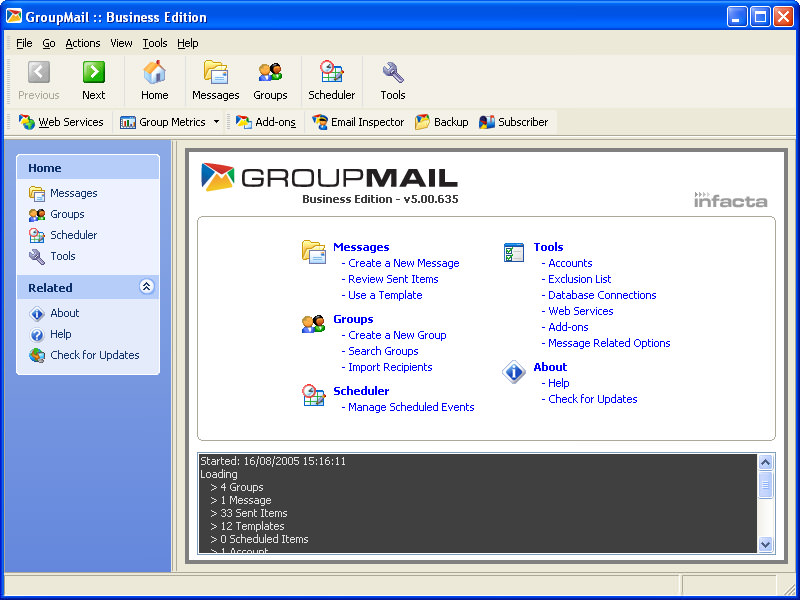The image size is (800, 600).
Task: Open Tools wrench icon in toolbar
Action: (393, 81)
